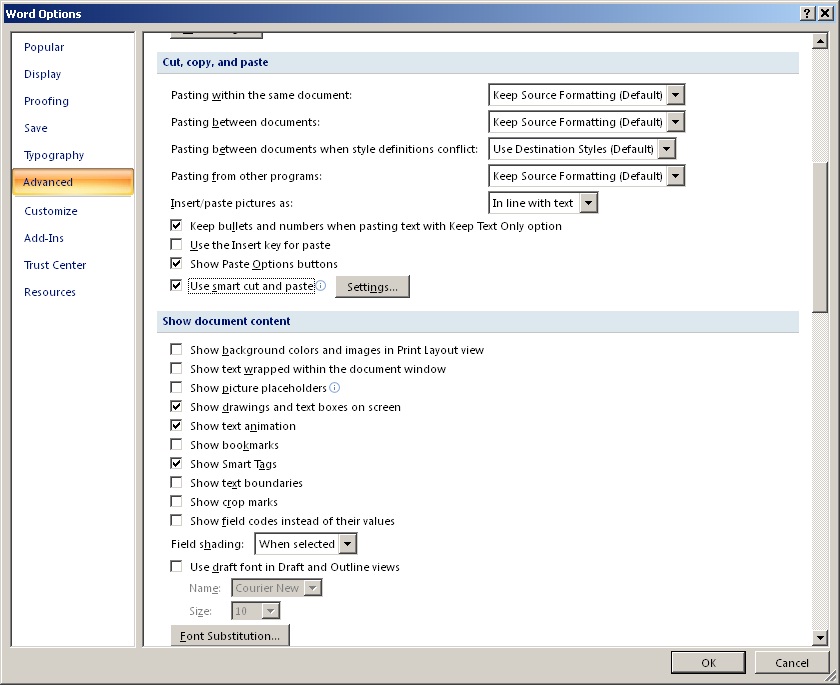Enable Show bookmarks checkbox
This screenshot has height=685, width=840.
click(176, 445)
